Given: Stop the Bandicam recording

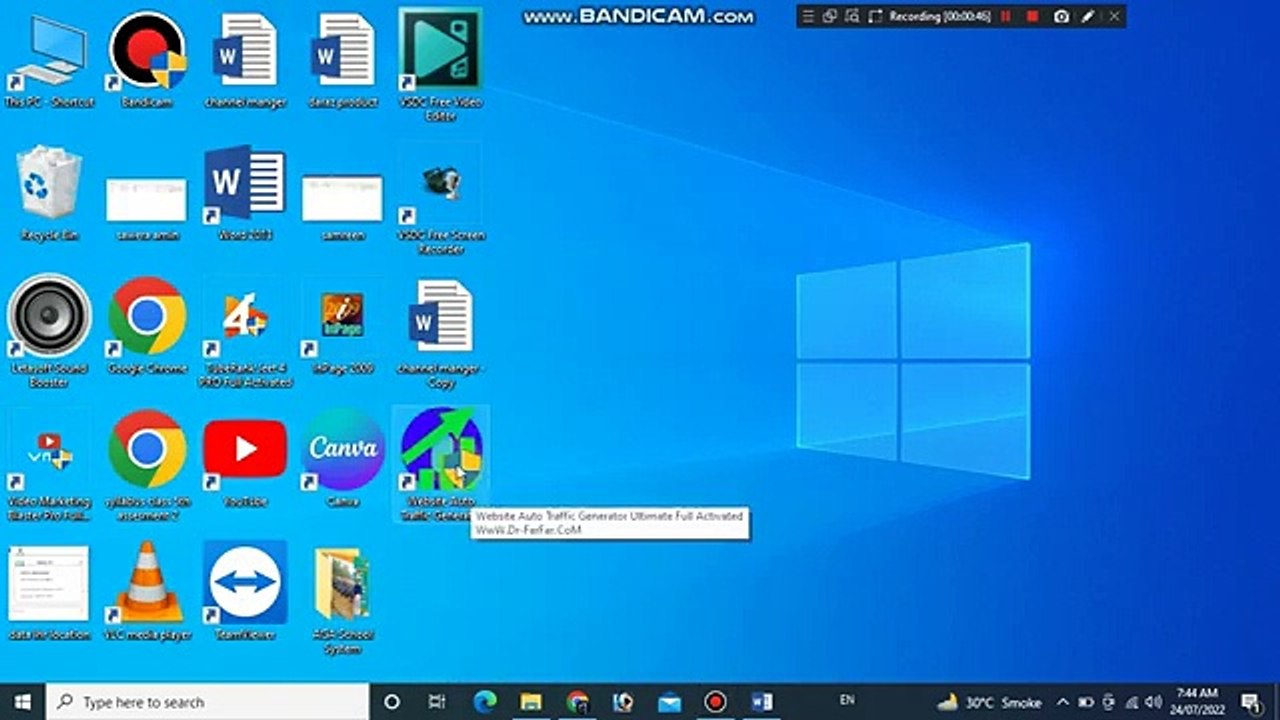Looking at the screenshot, I should click(x=1032, y=16).
